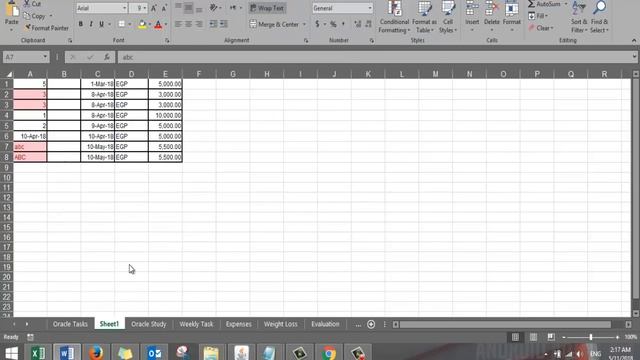Open Conditional Formatting menu
Screen dimensions: 640x360
tap(394, 17)
